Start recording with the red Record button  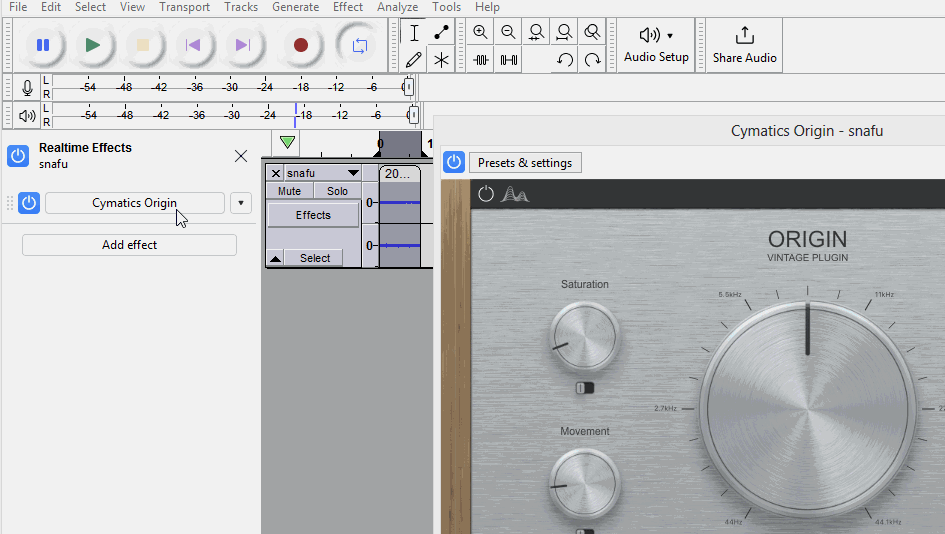[301, 45]
